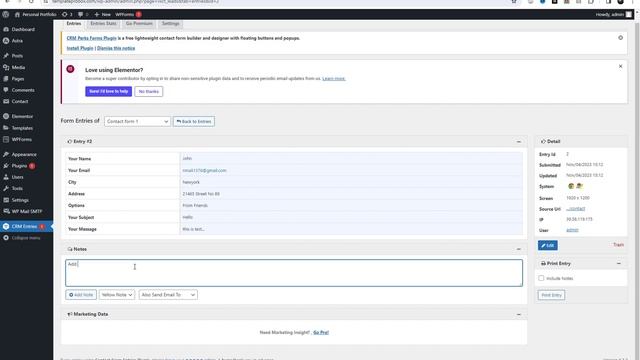The image size is (640, 360).
Task: Click the Detail panel header icon
Action: click(x=543, y=141)
